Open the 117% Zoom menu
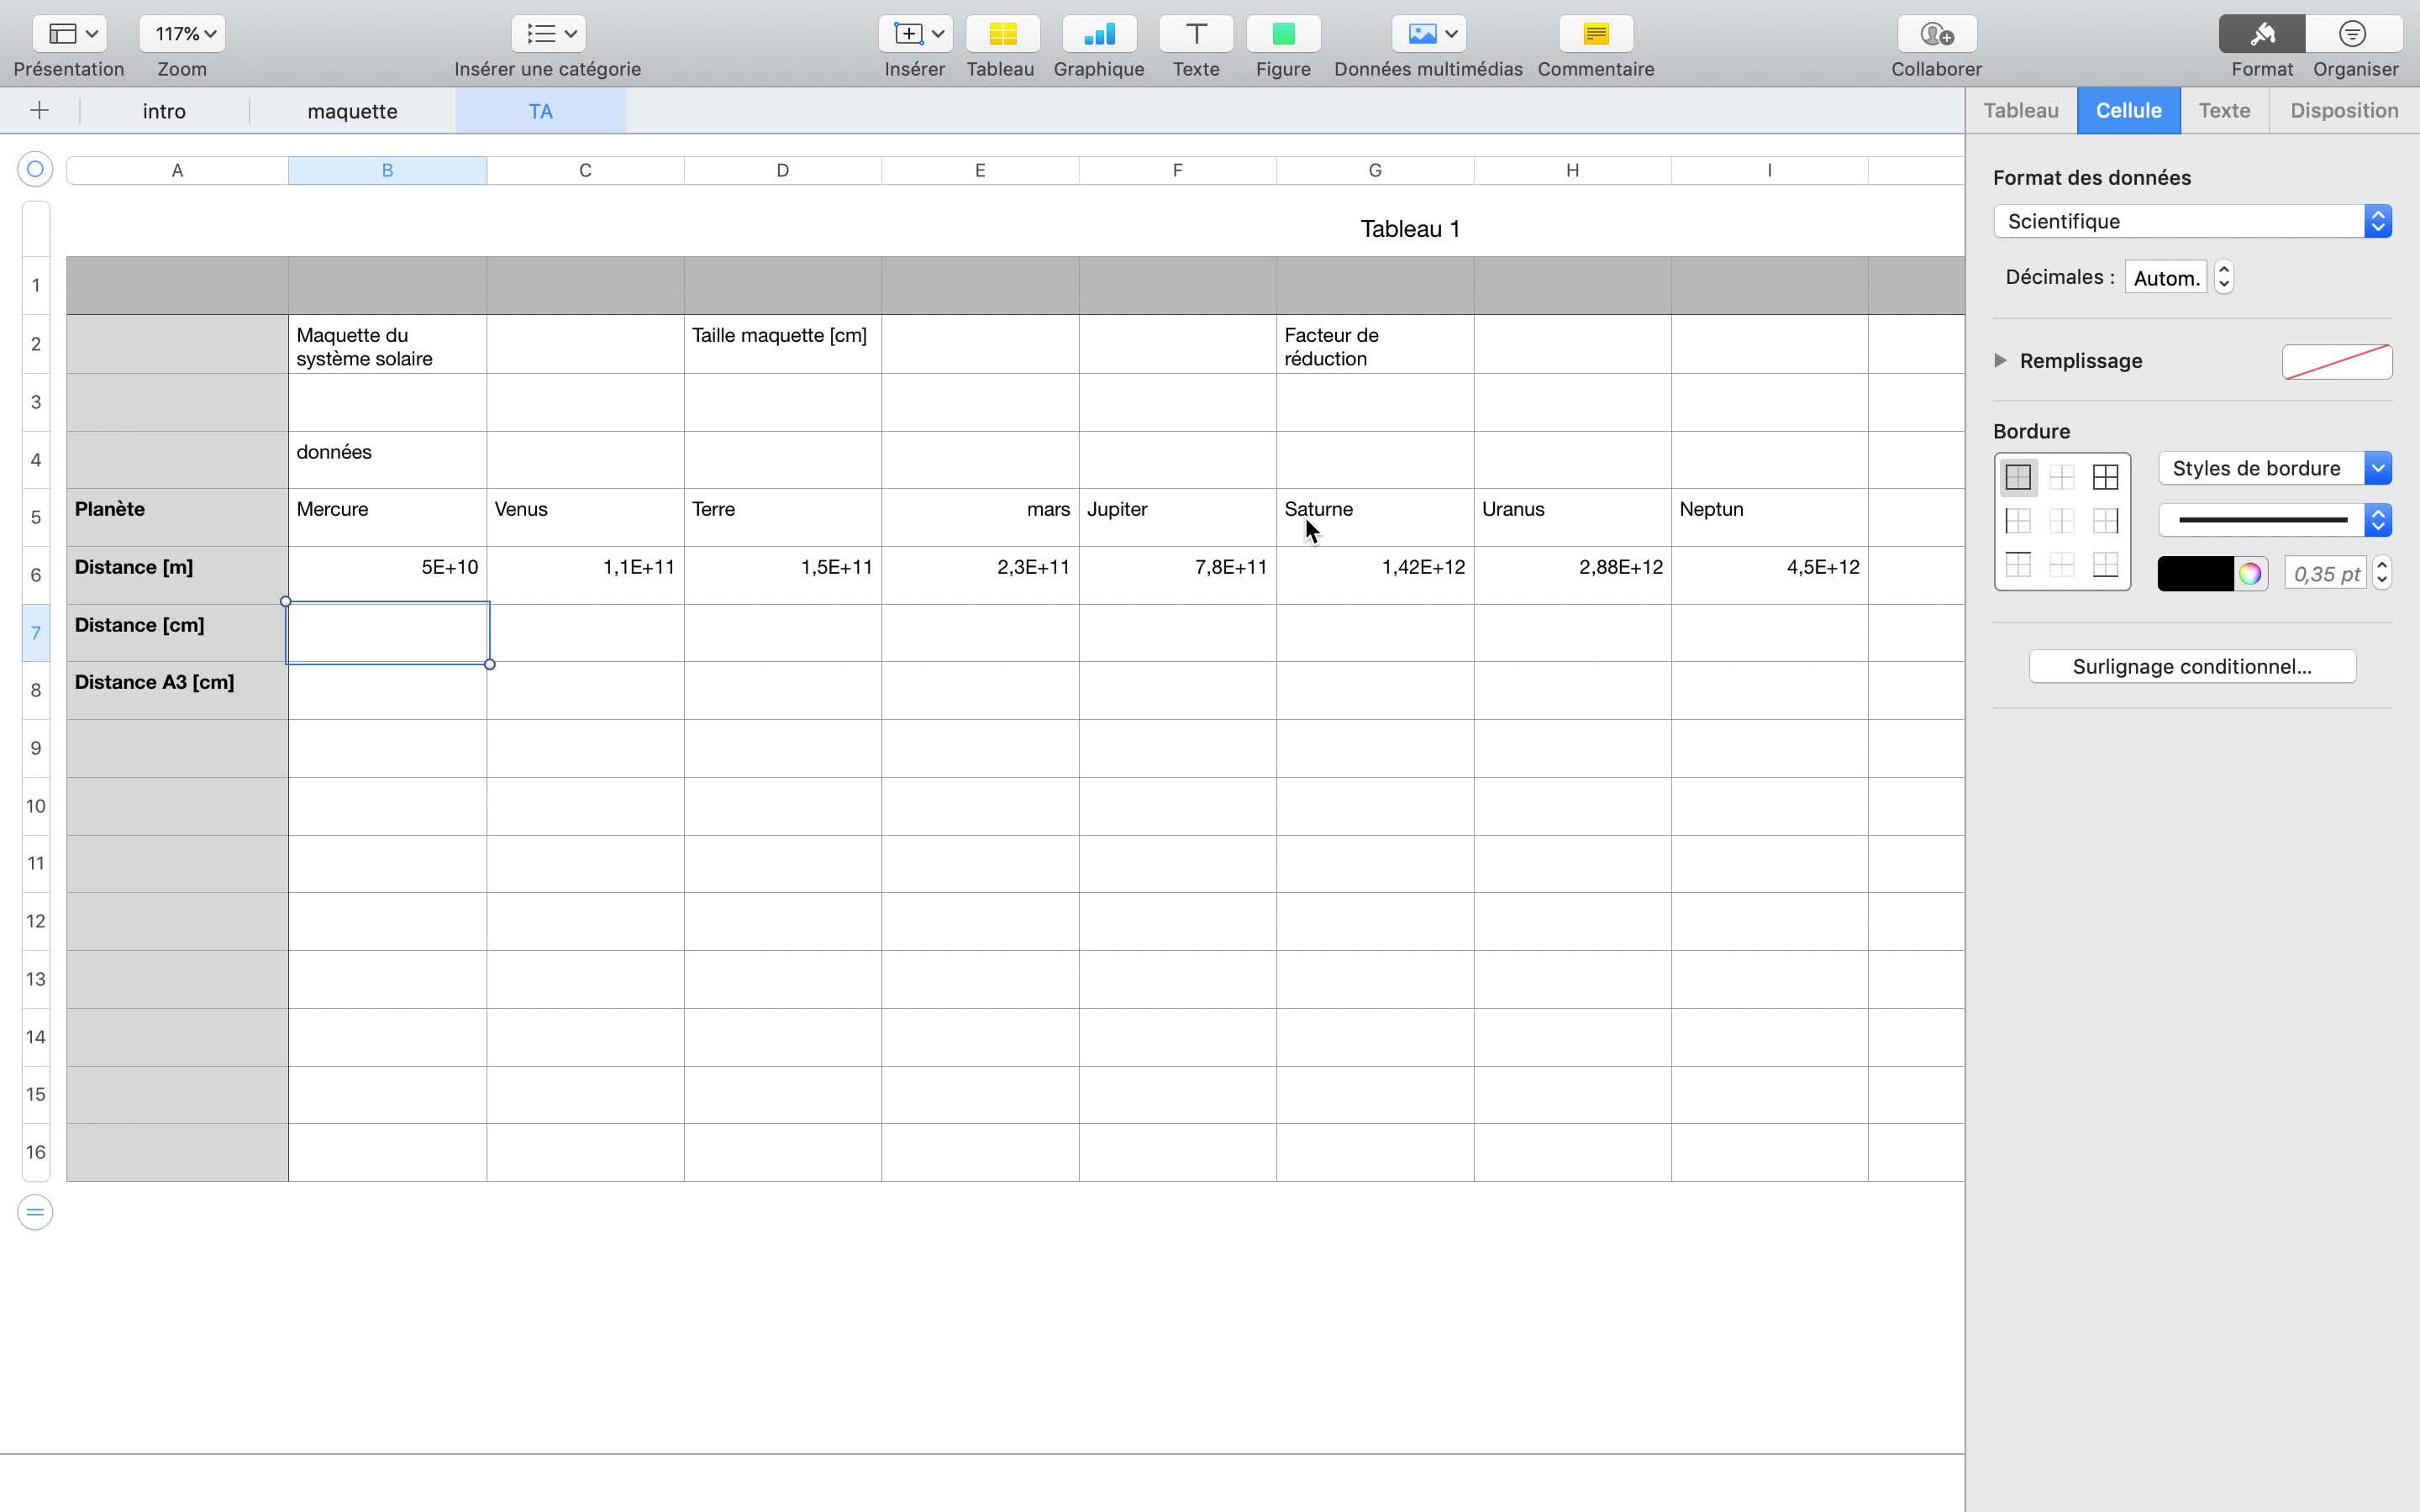Image resolution: width=2420 pixels, height=1512 pixels. 183,34
